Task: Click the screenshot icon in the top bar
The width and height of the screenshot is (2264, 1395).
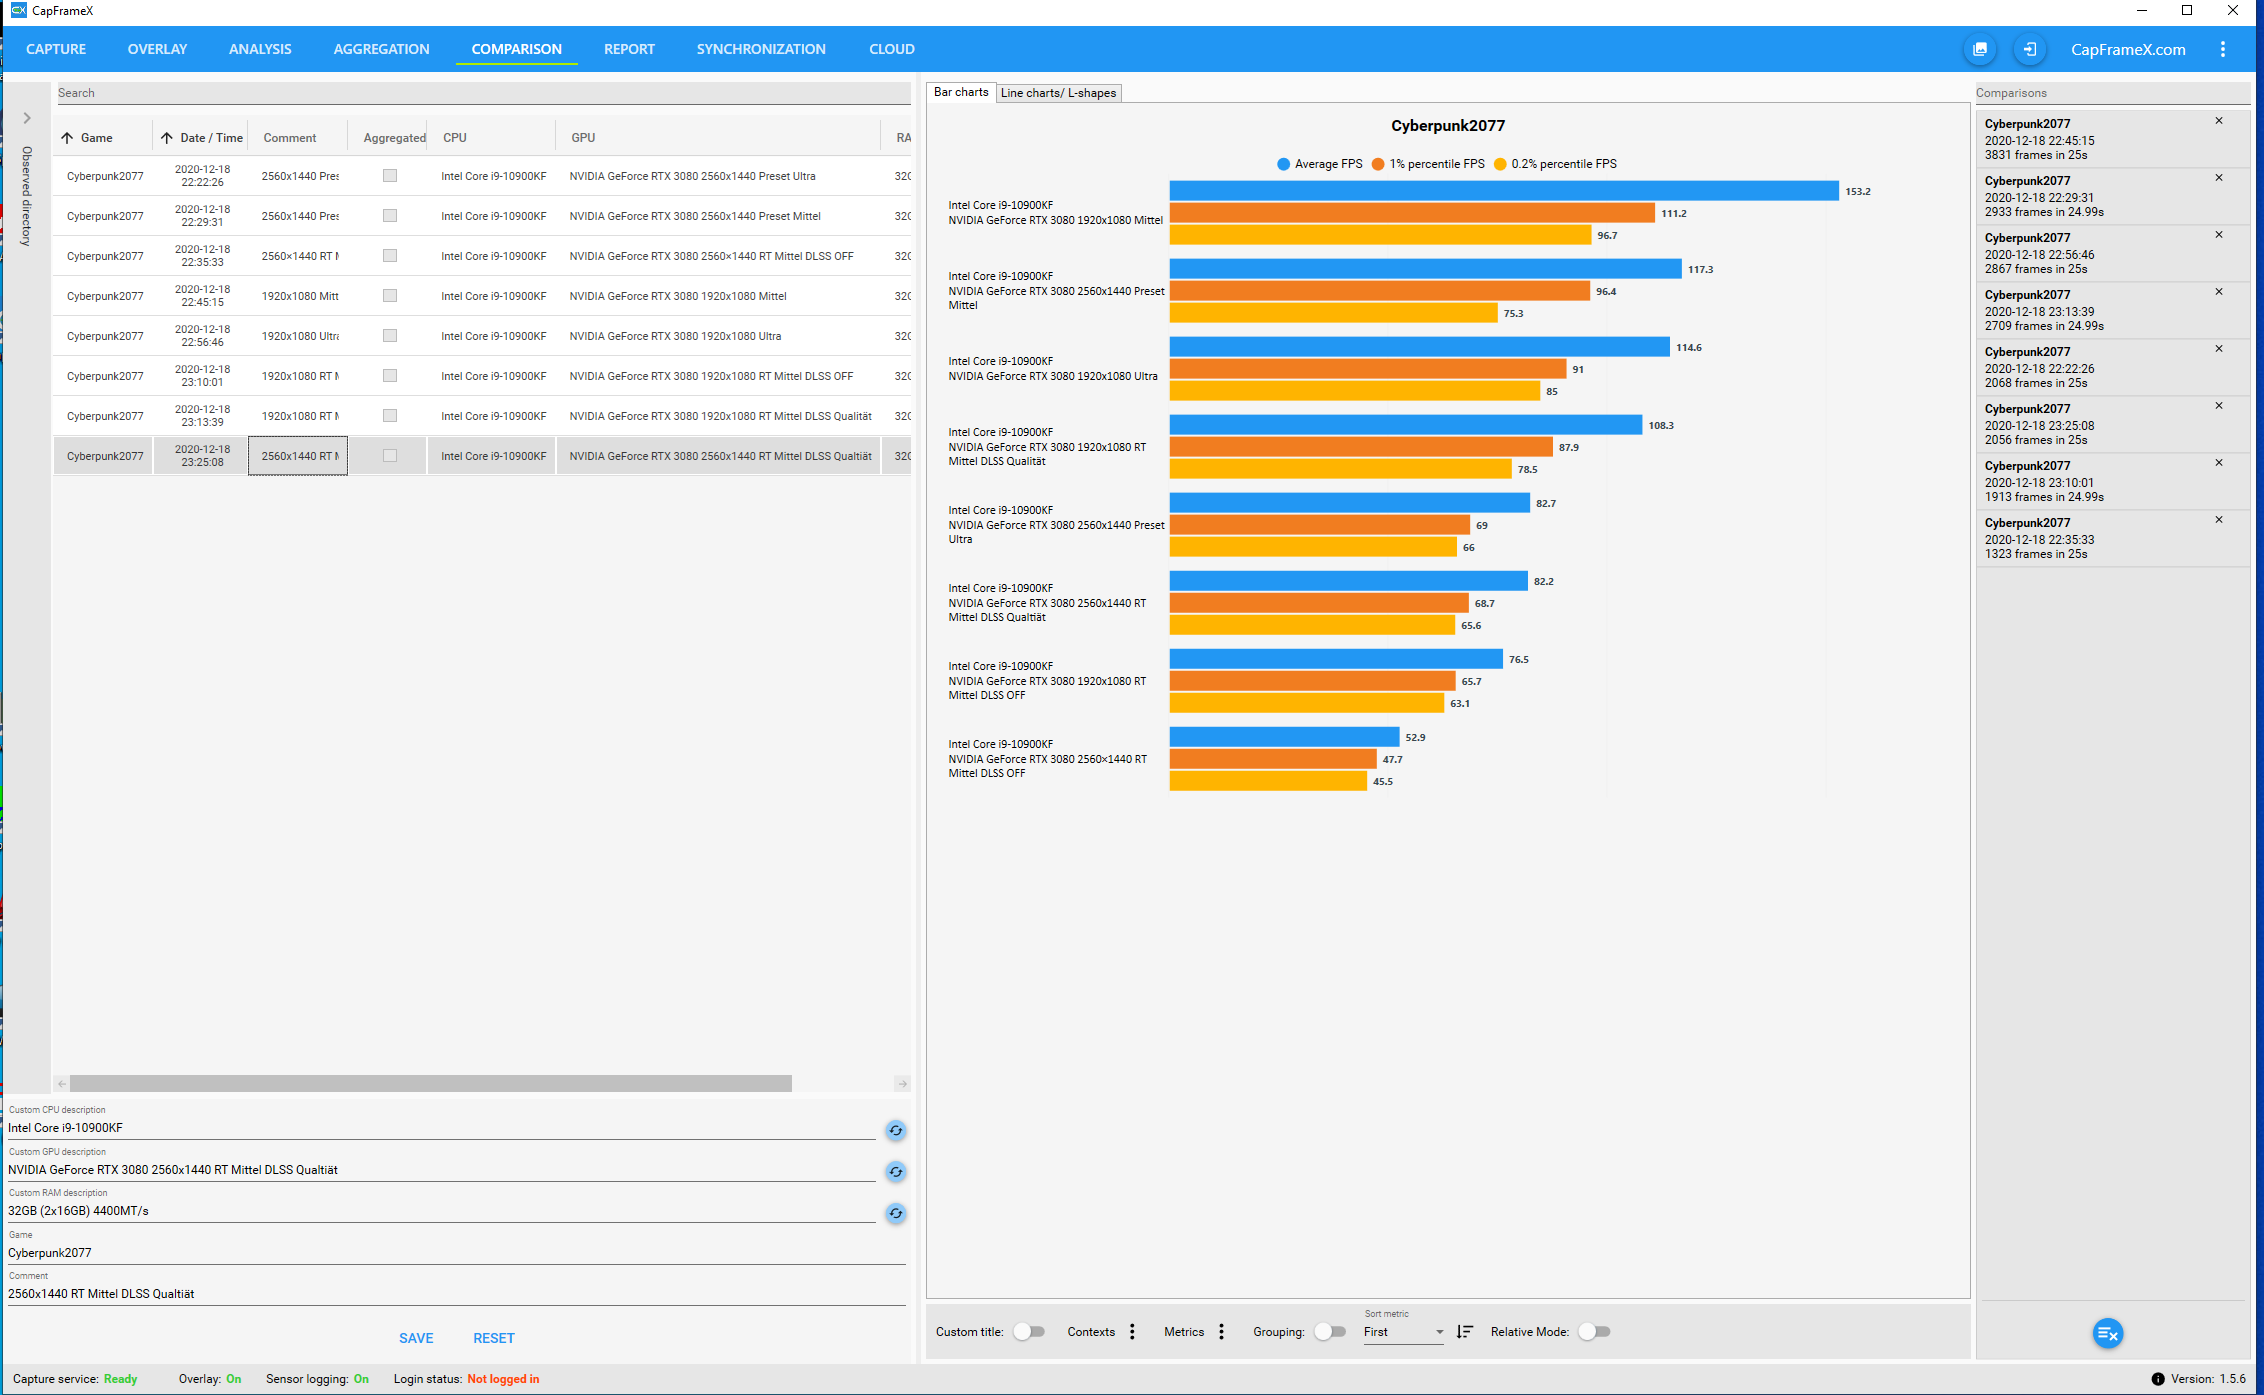Action: point(1979,49)
